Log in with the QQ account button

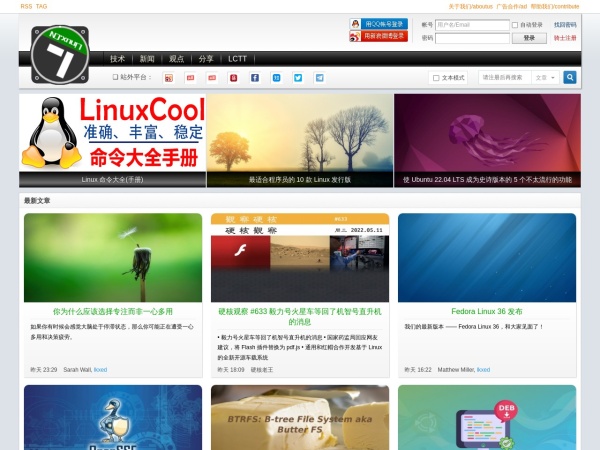pyautogui.click(x=378, y=24)
